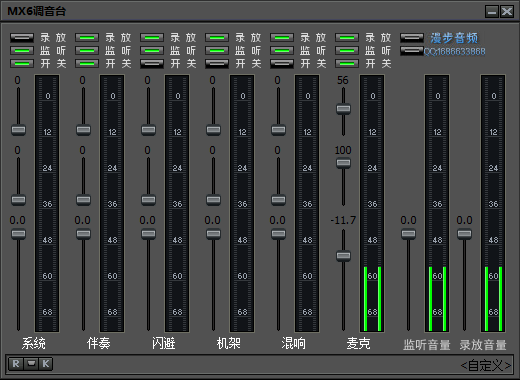Click the 伴奏 channel middle slider handle
520x380 pixels.
83,200
